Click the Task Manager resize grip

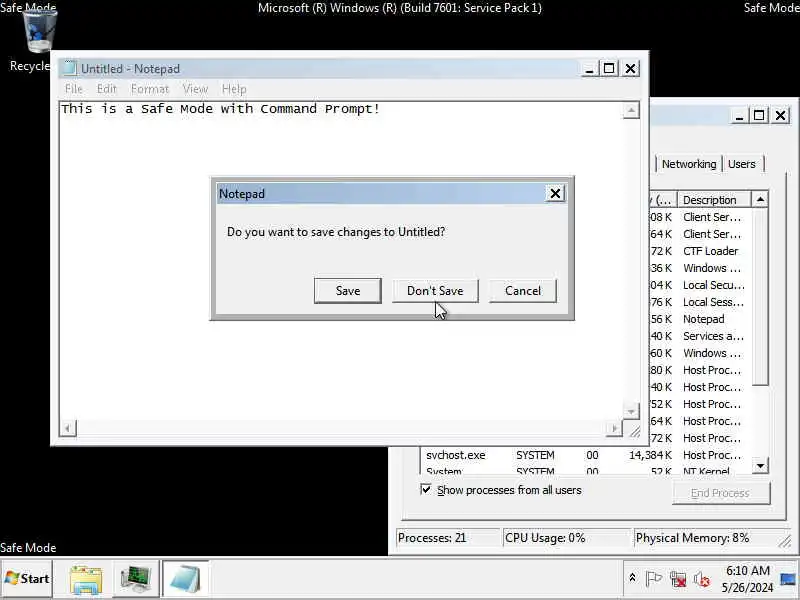(x=785, y=541)
